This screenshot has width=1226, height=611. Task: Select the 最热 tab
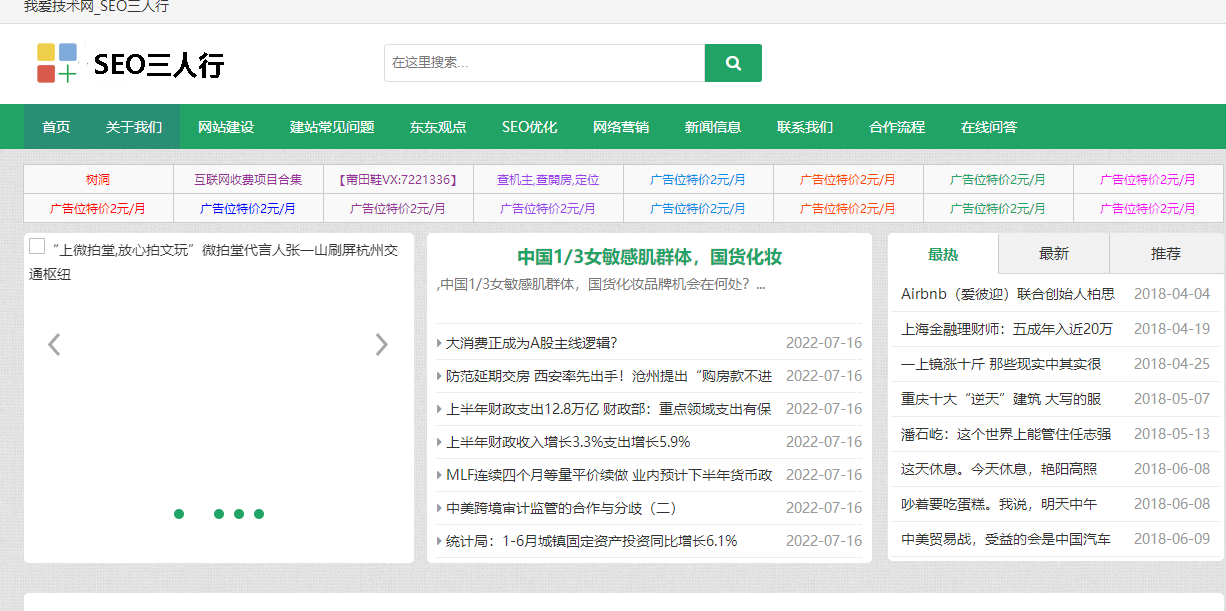click(941, 254)
